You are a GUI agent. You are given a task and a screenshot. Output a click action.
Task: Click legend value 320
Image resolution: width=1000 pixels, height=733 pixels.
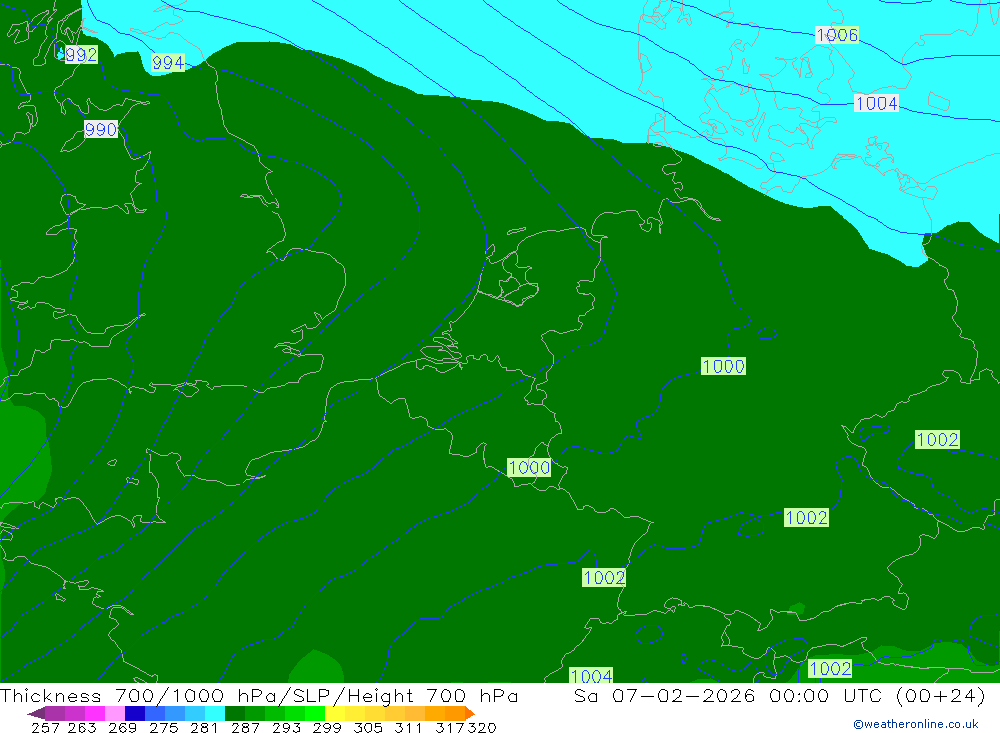pyautogui.click(x=482, y=727)
